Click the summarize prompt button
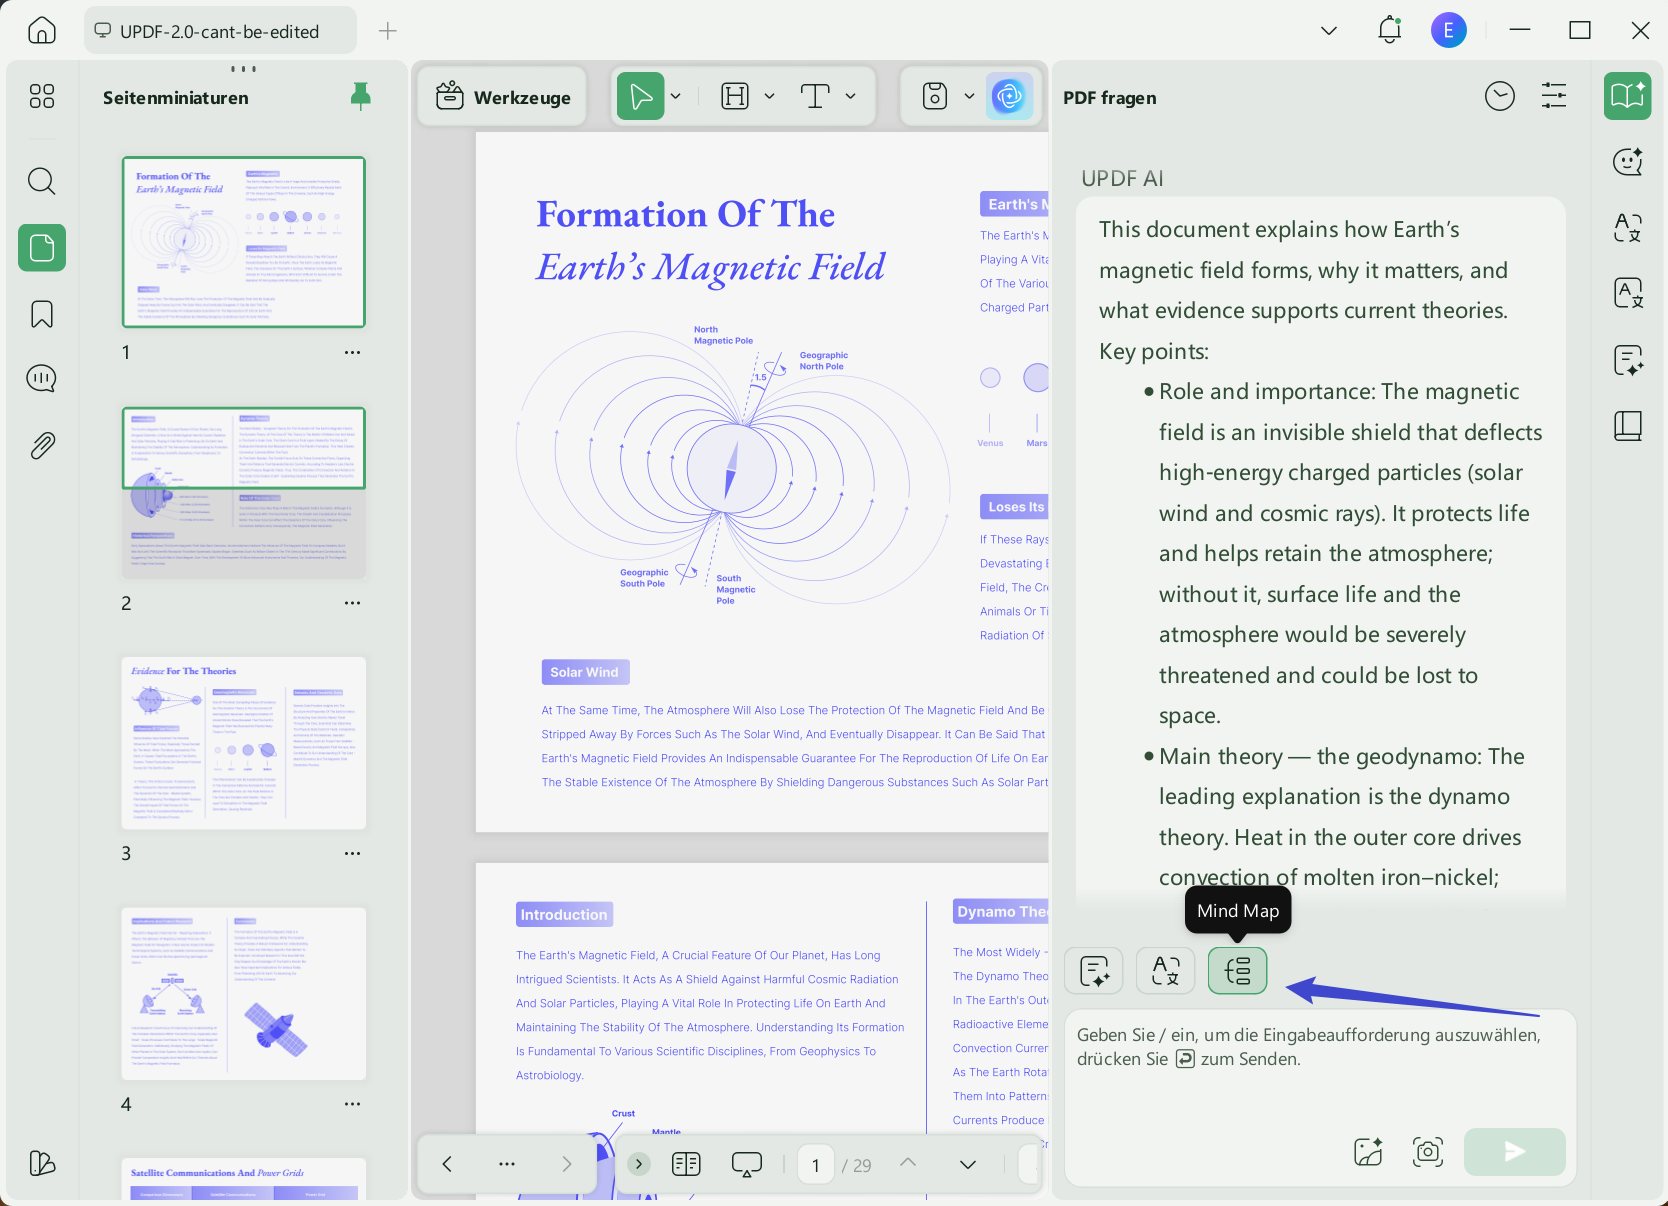Viewport: 1668px width, 1206px height. [x=1094, y=970]
